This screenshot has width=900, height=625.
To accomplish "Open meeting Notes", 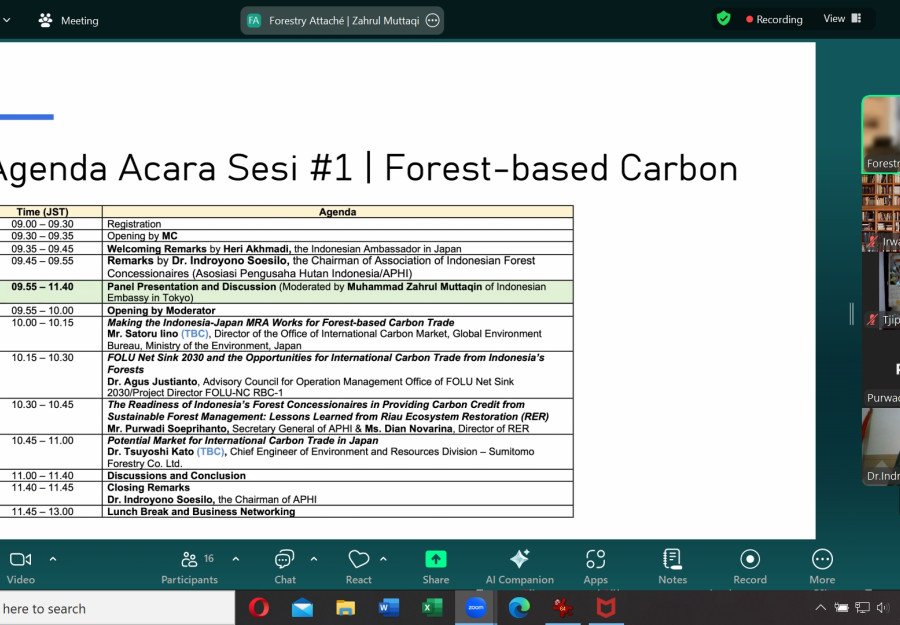I will (x=672, y=567).
